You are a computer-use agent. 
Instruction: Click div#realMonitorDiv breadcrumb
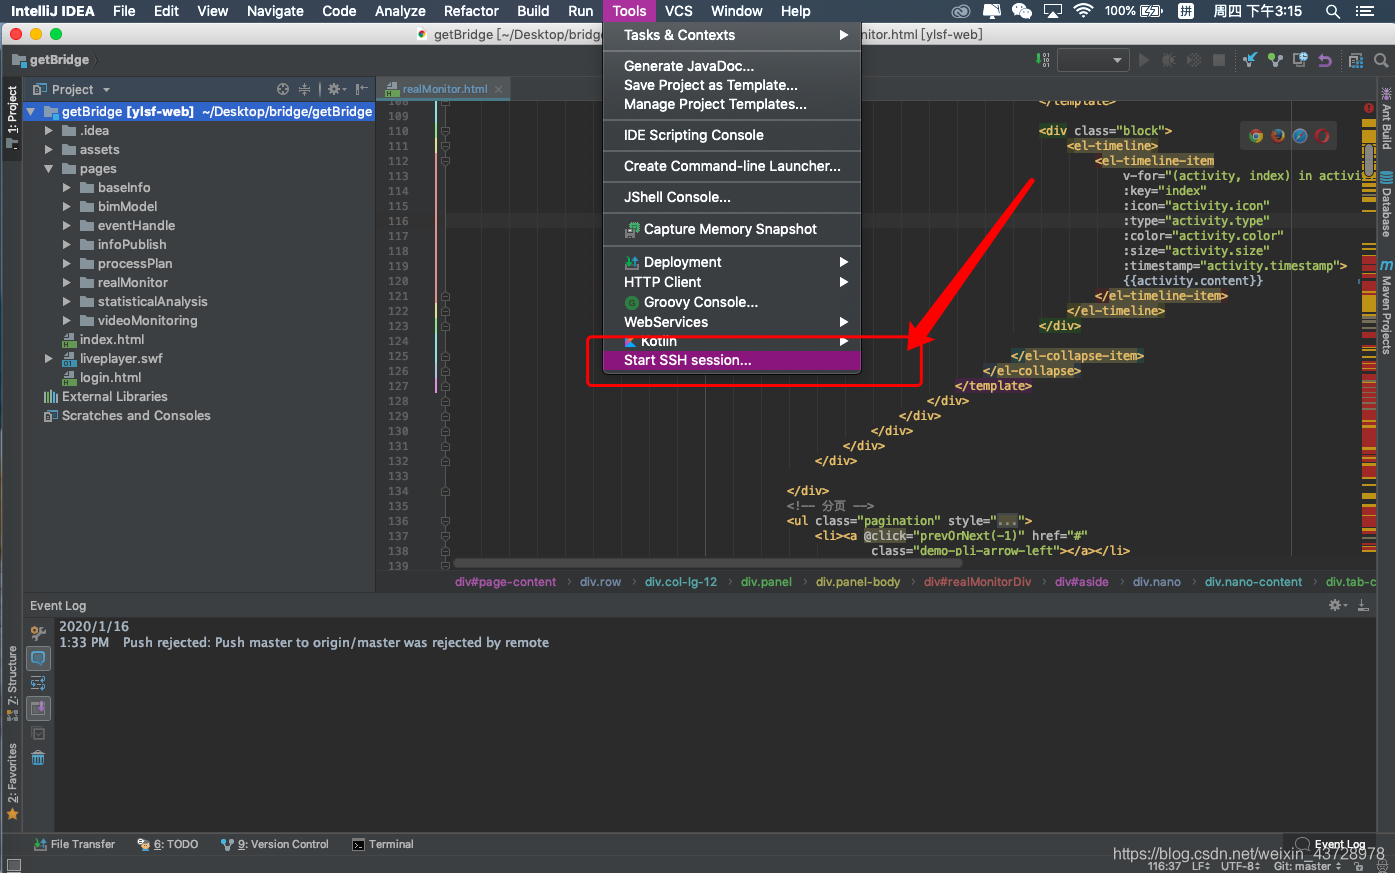[977, 582]
